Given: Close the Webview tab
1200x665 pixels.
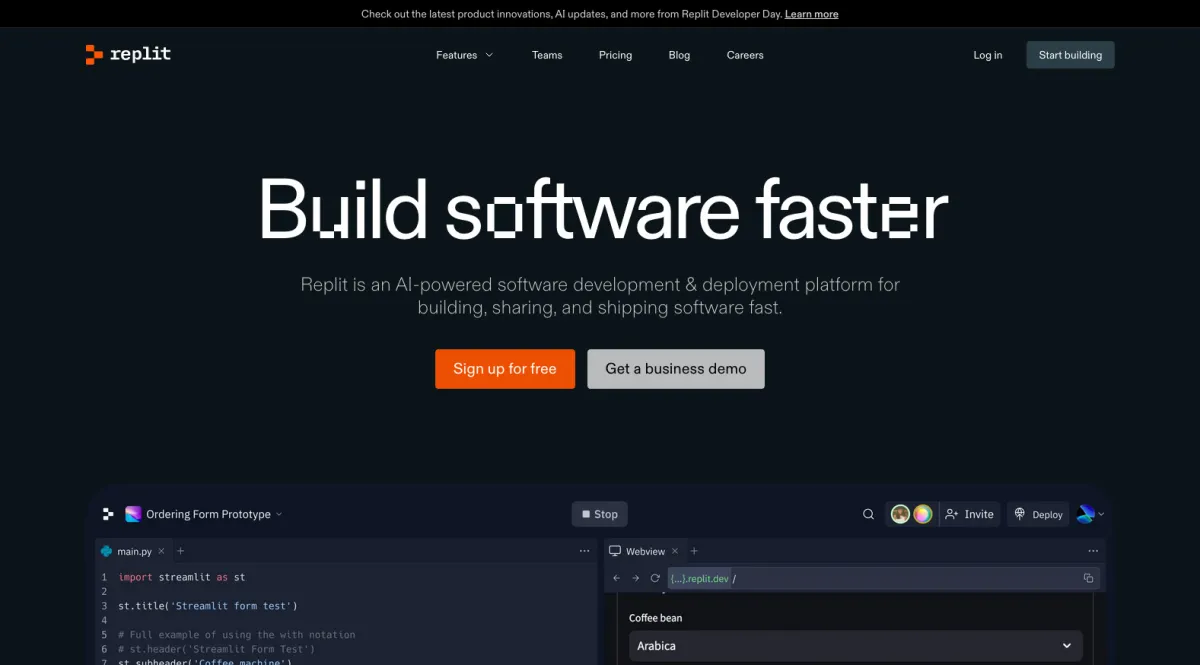Looking at the screenshot, I should coord(675,551).
